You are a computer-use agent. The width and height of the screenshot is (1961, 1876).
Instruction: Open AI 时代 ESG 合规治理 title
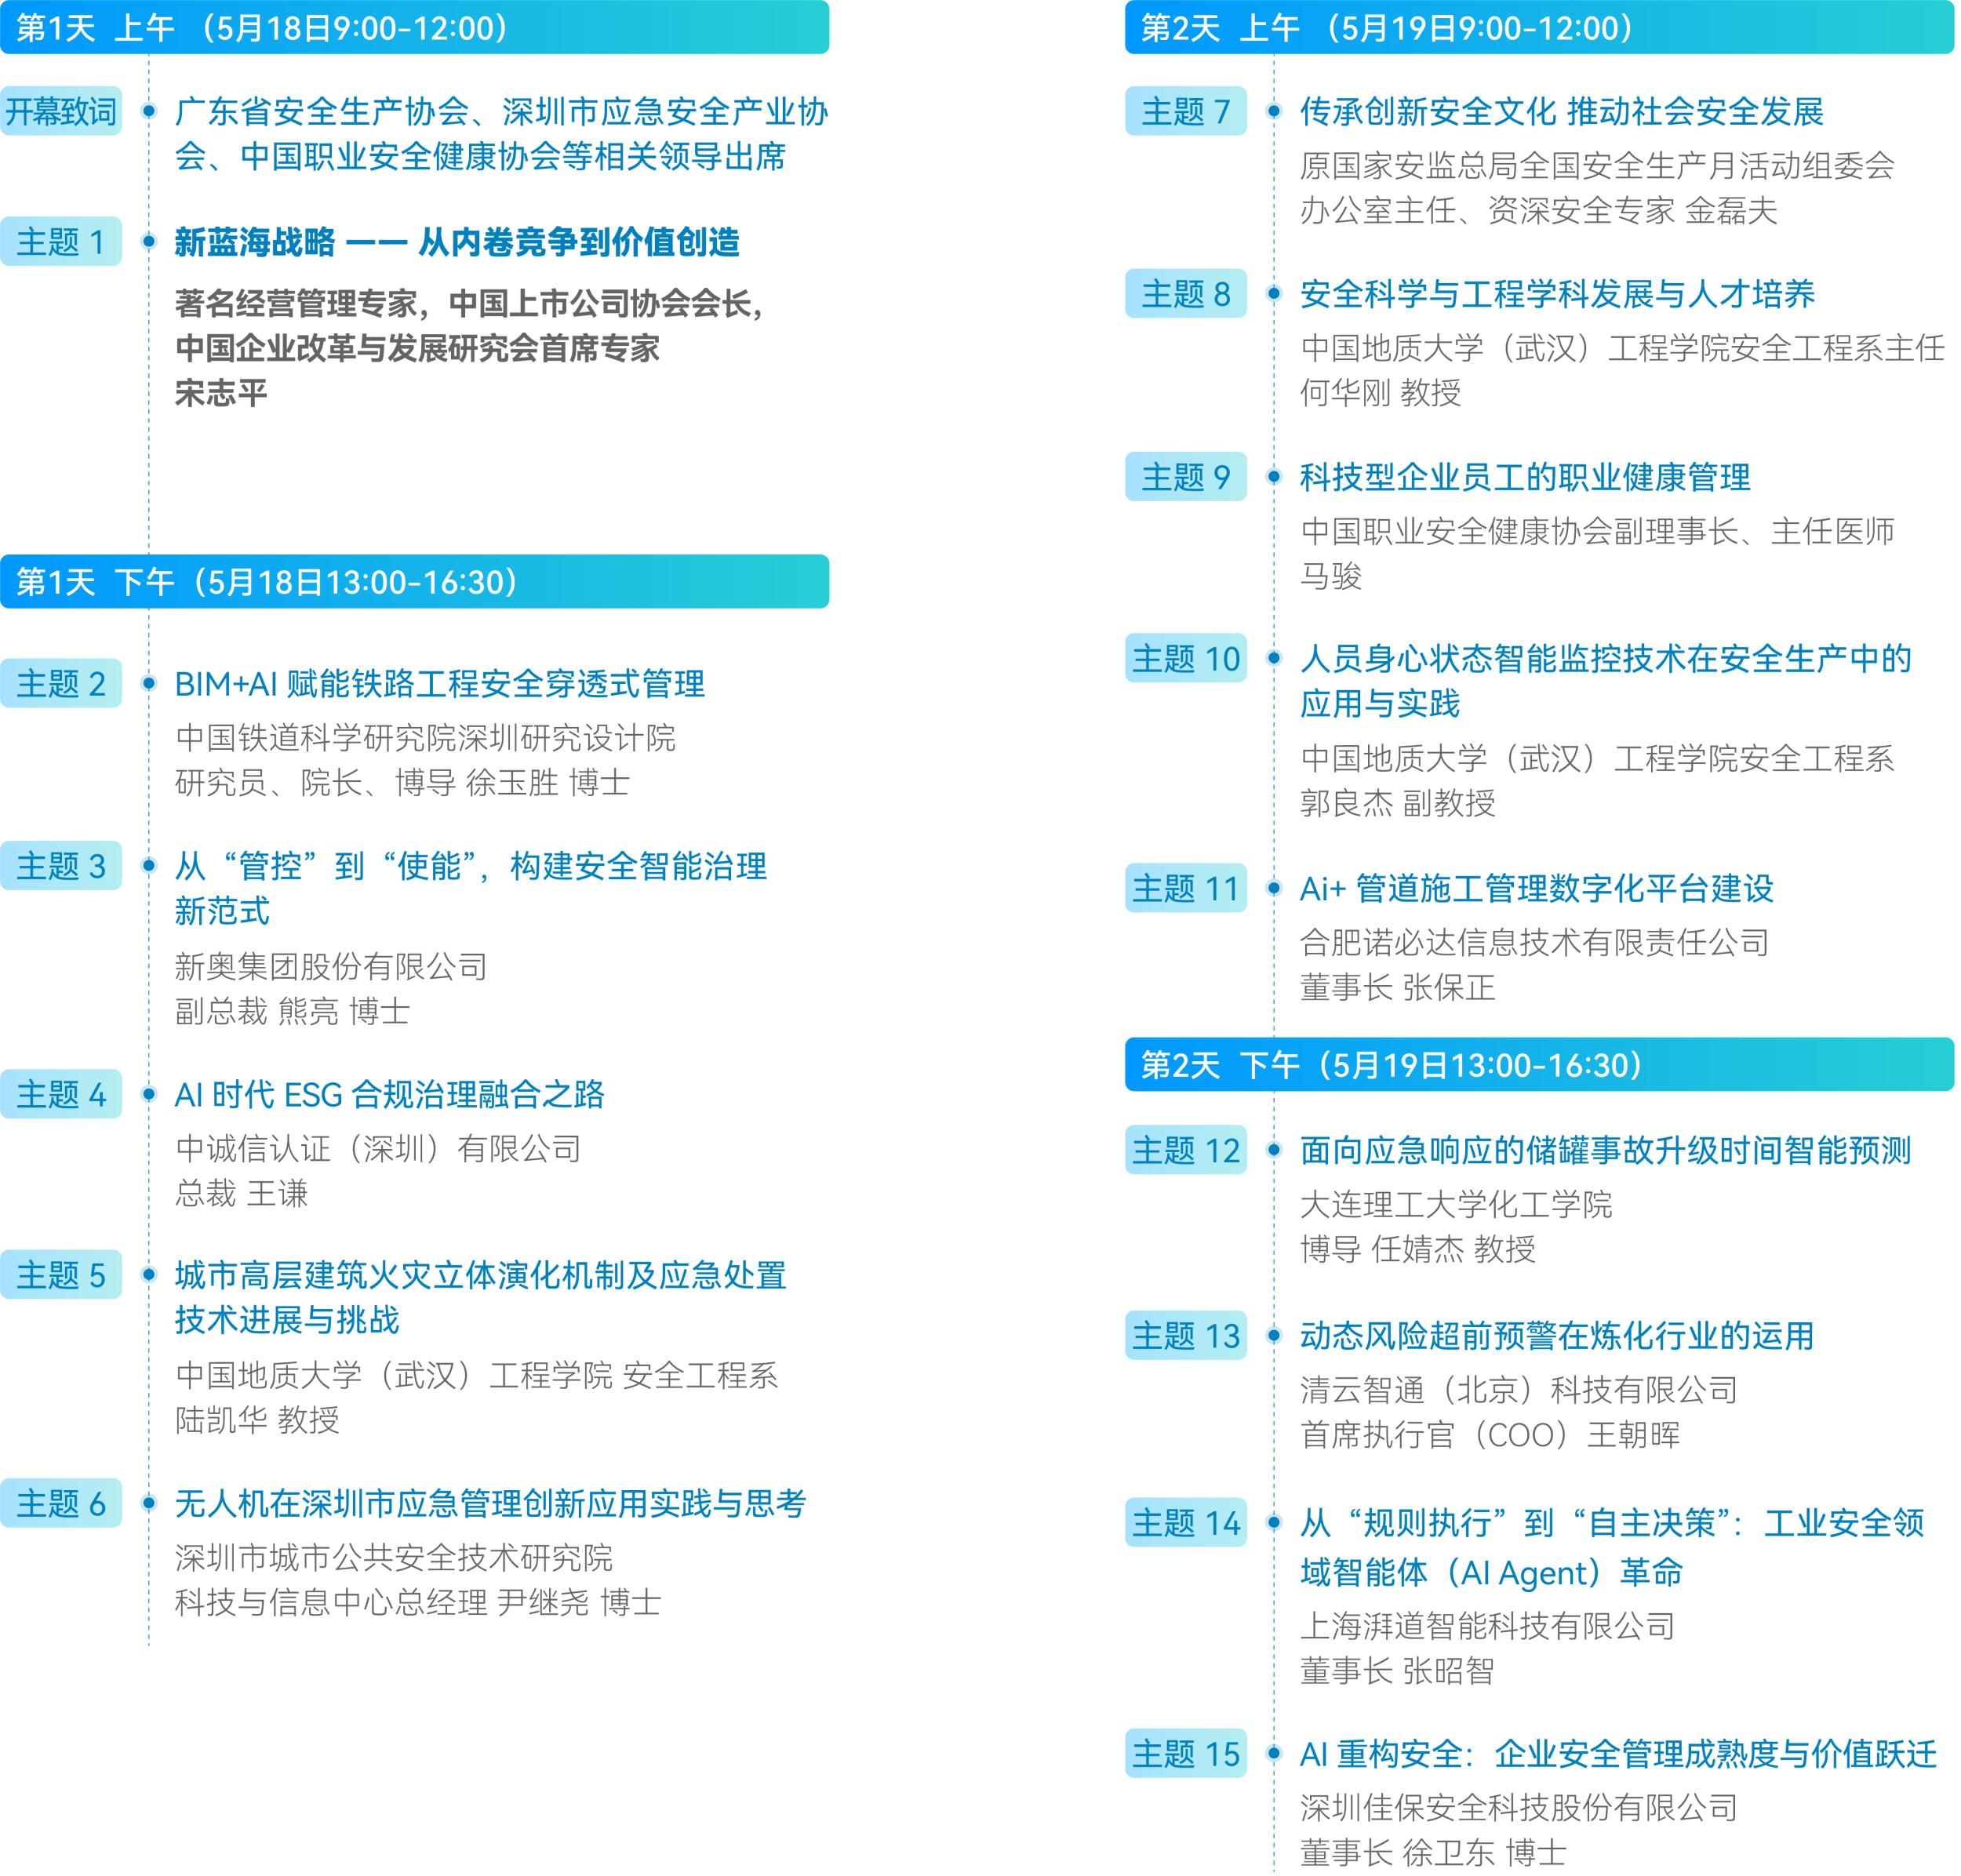click(390, 1094)
